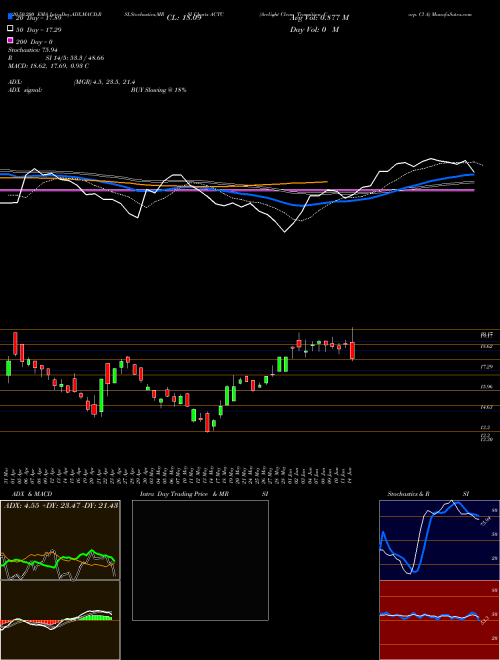This screenshot has width=500, height=660.
Task: Click the 17.29 price axis label
Action: [x=487, y=367]
